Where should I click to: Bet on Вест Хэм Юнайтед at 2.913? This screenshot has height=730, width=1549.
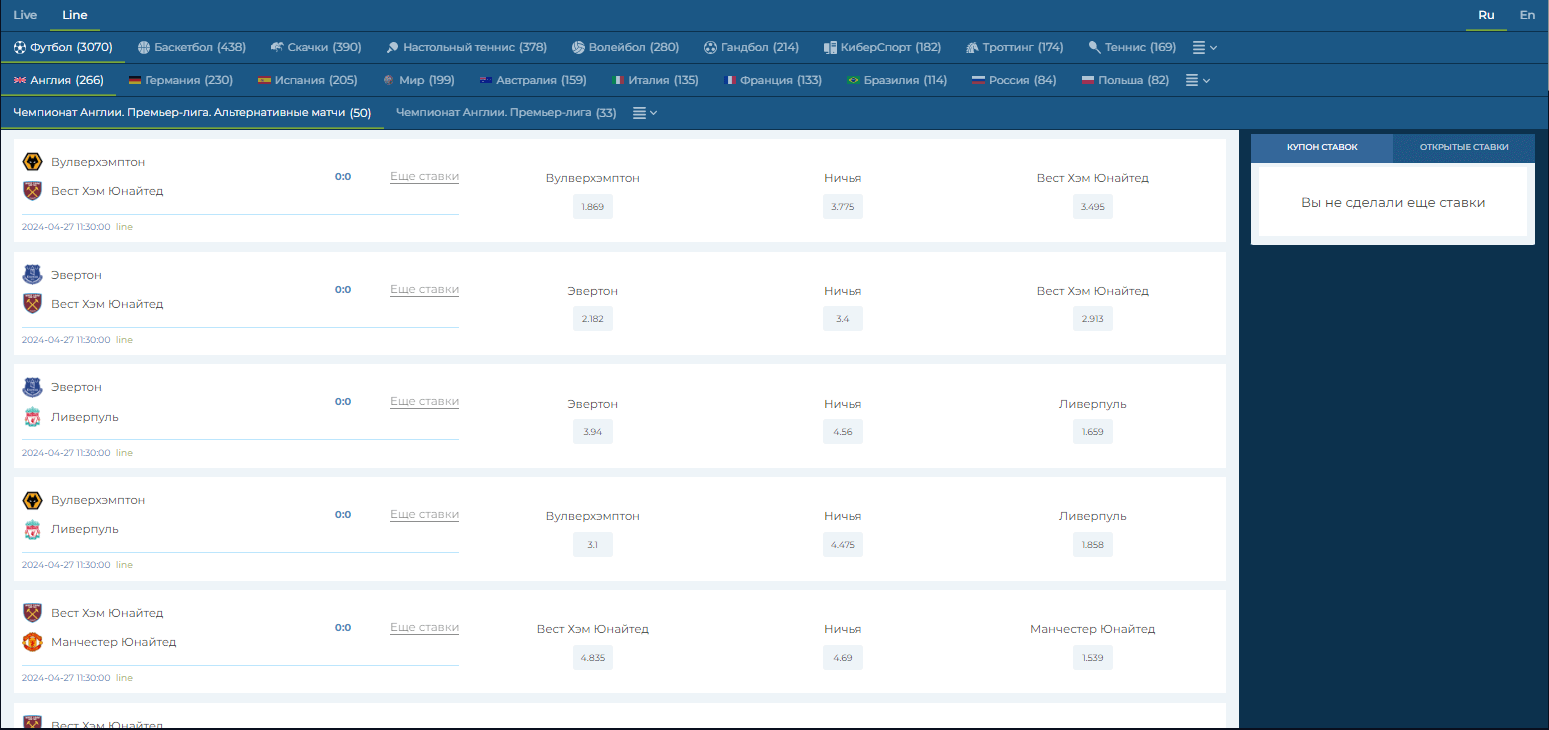[x=1093, y=319]
